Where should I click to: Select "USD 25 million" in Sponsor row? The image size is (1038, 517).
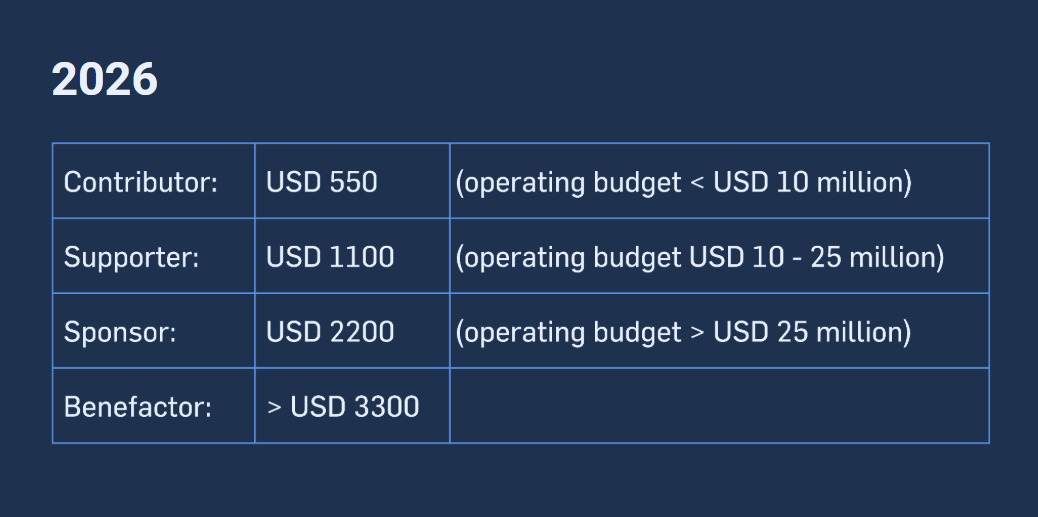(808, 332)
